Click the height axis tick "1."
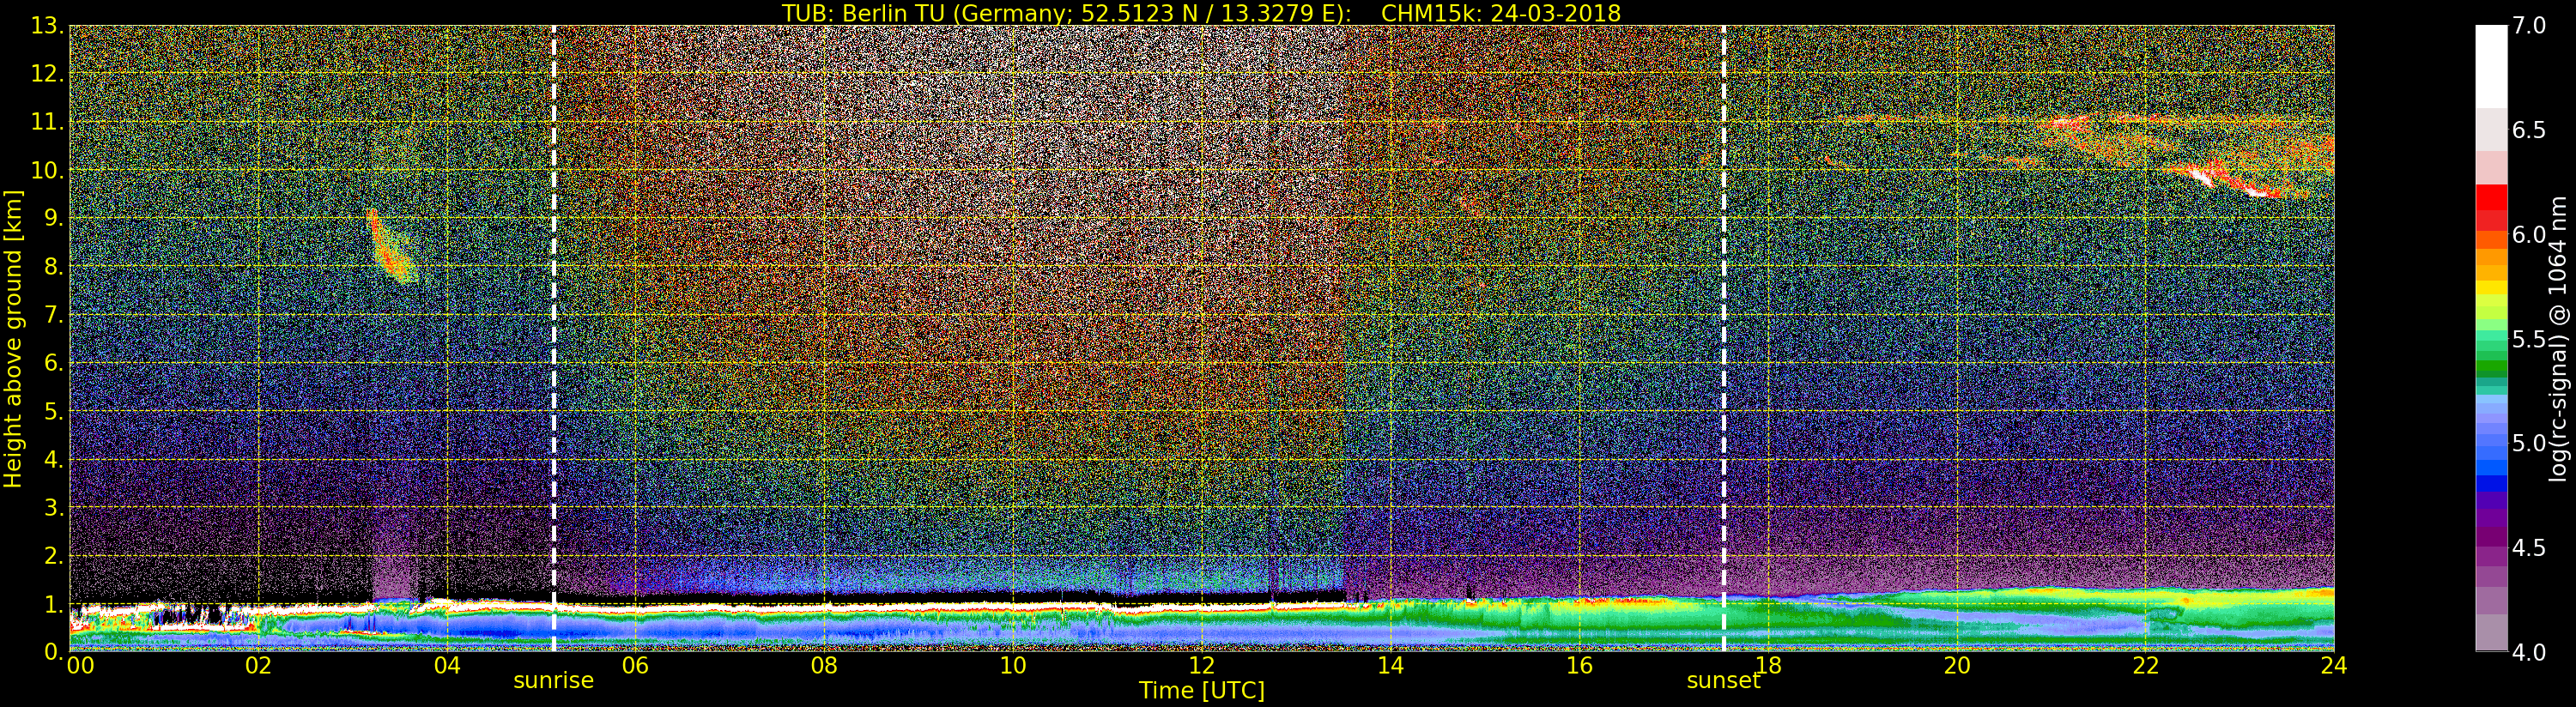 54,603
